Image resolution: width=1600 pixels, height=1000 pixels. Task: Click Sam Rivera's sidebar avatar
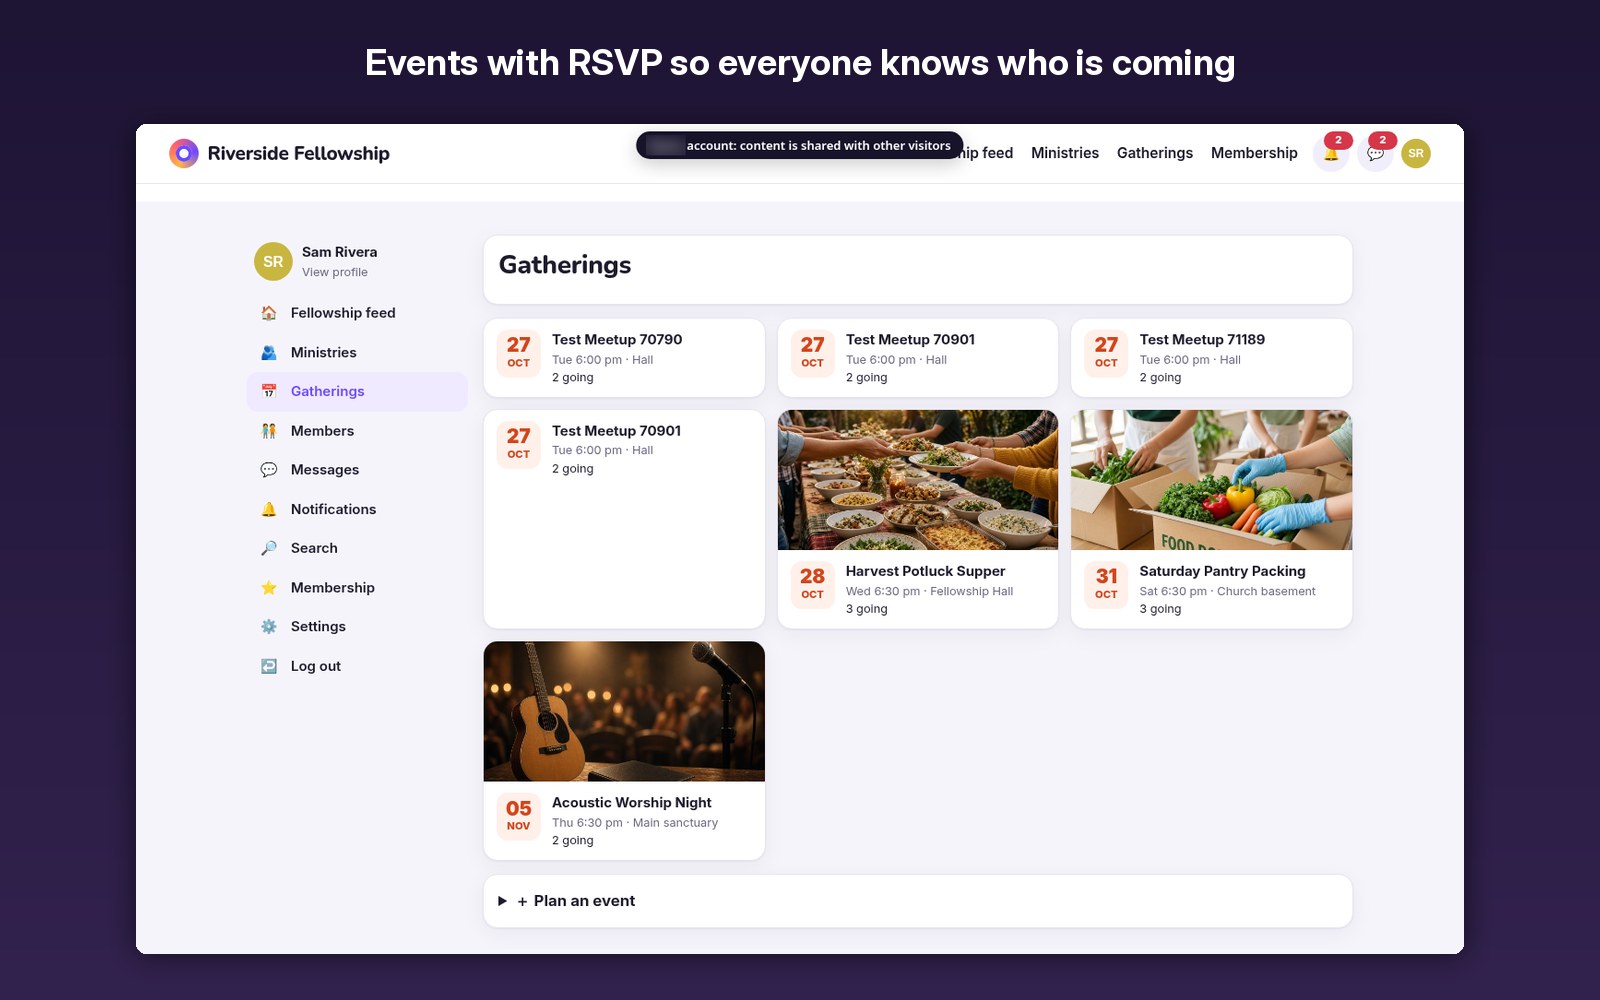(x=273, y=262)
